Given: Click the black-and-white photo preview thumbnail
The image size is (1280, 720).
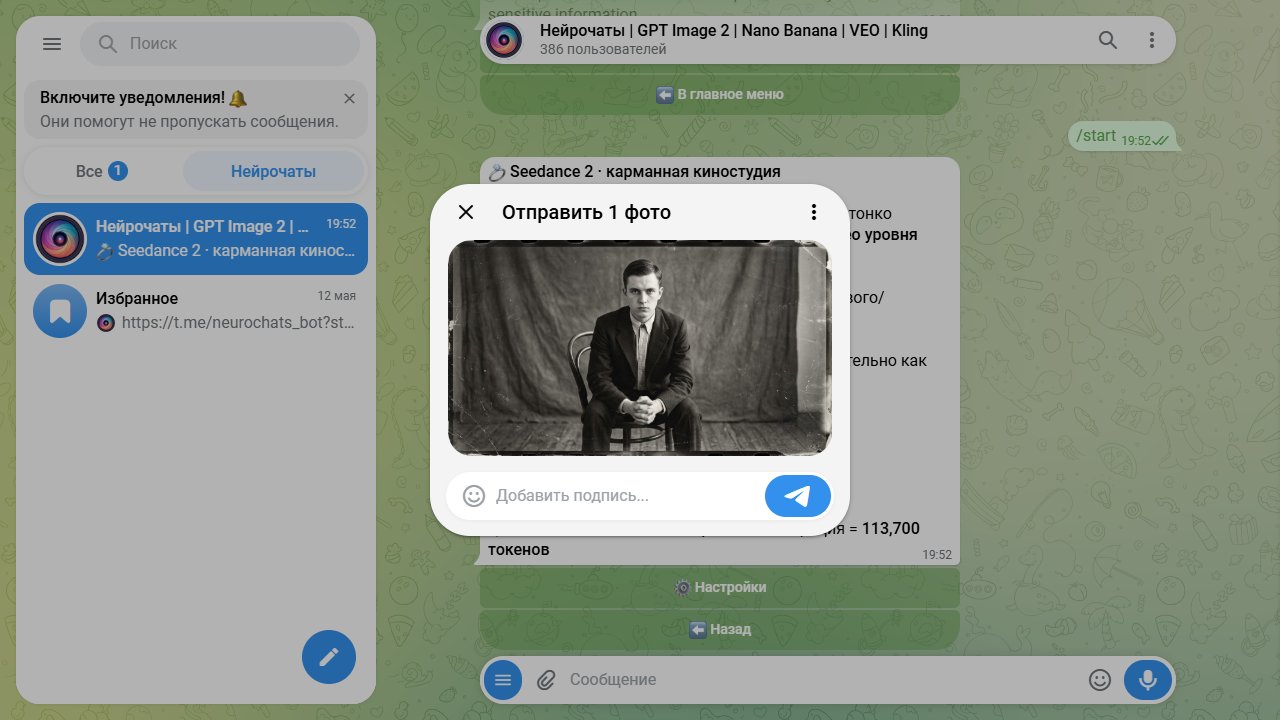Looking at the screenshot, I should point(640,347).
